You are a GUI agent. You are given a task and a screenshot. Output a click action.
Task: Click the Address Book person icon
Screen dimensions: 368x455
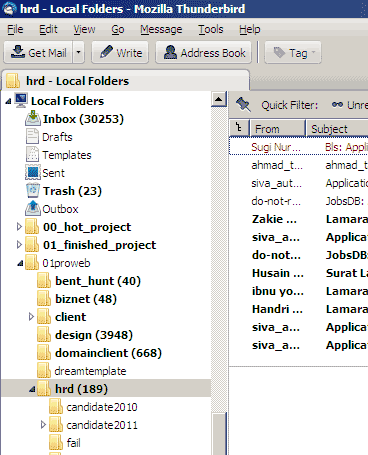(170, 52)
